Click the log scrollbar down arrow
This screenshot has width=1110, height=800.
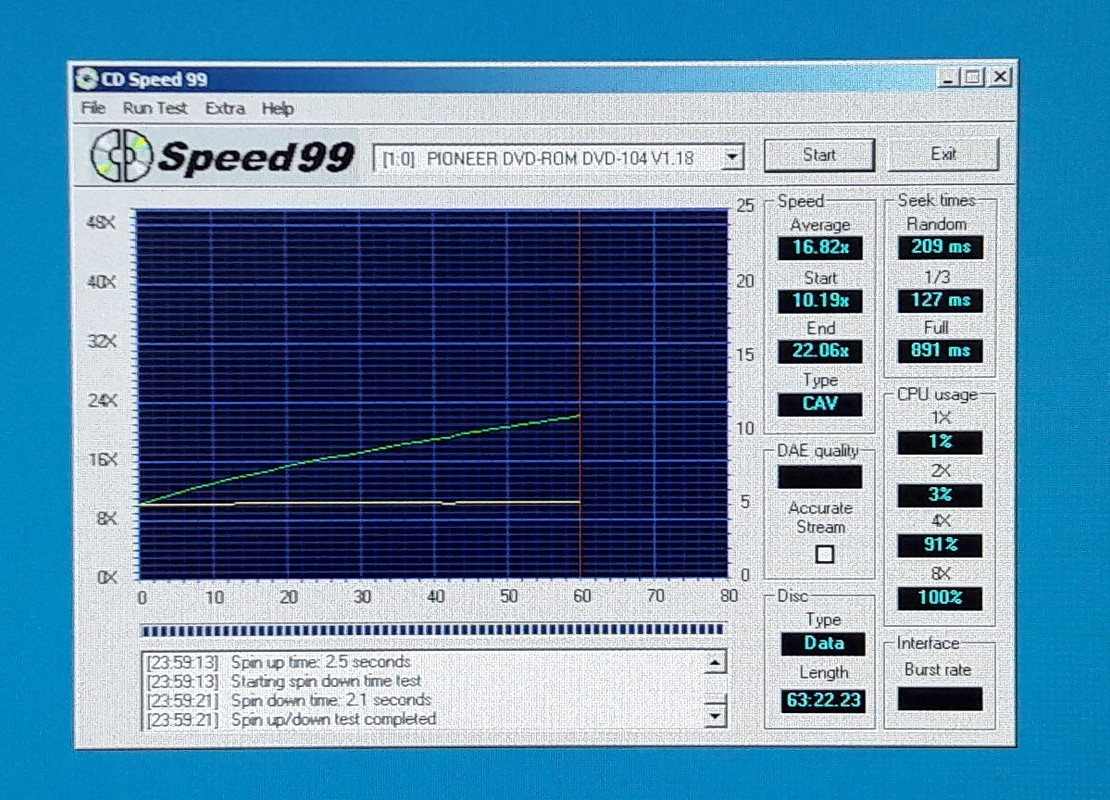715,716
